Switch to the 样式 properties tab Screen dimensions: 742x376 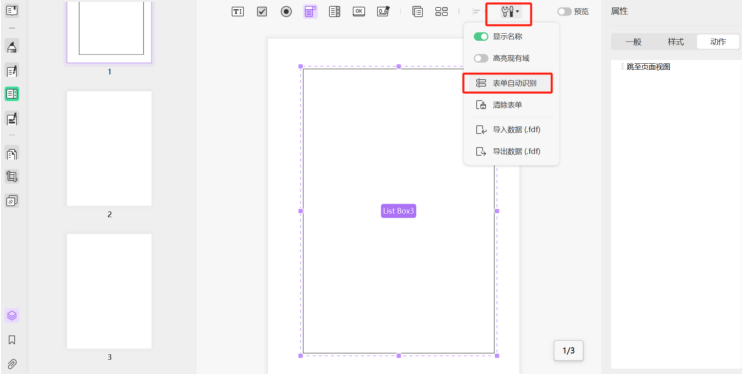point(675,42)
